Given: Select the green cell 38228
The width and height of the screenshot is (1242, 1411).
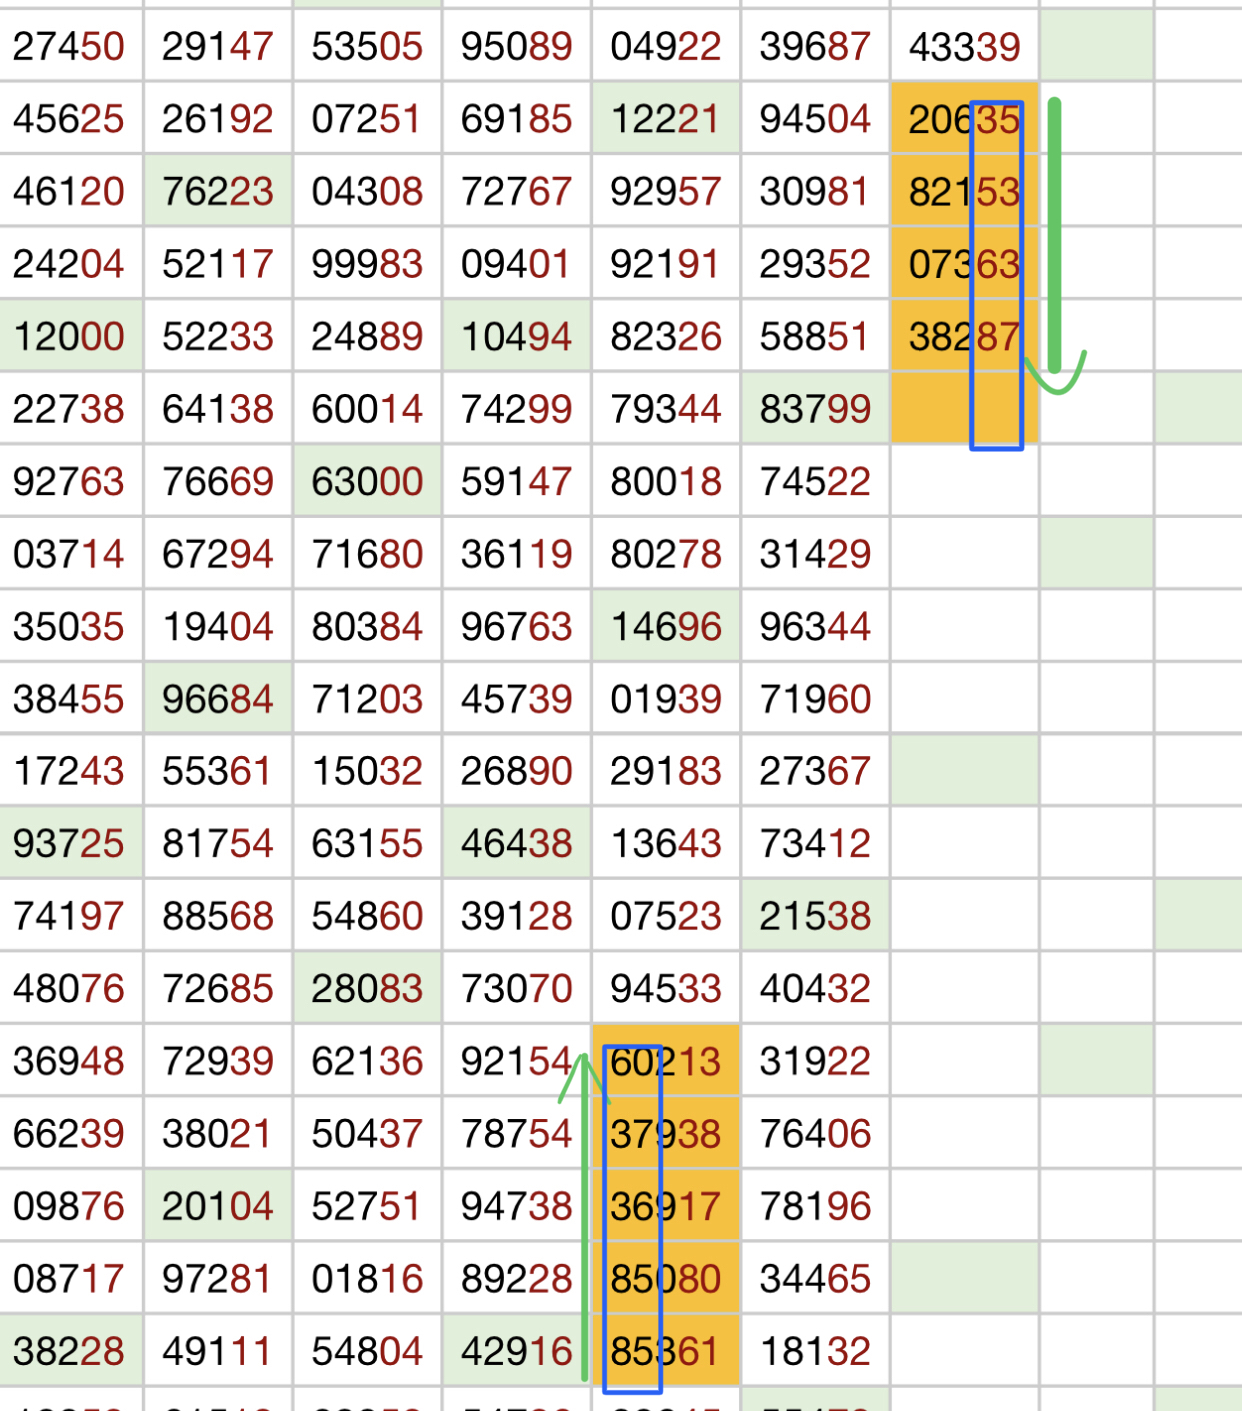Looking at the screenshot, I should [x=70, y=1351].
